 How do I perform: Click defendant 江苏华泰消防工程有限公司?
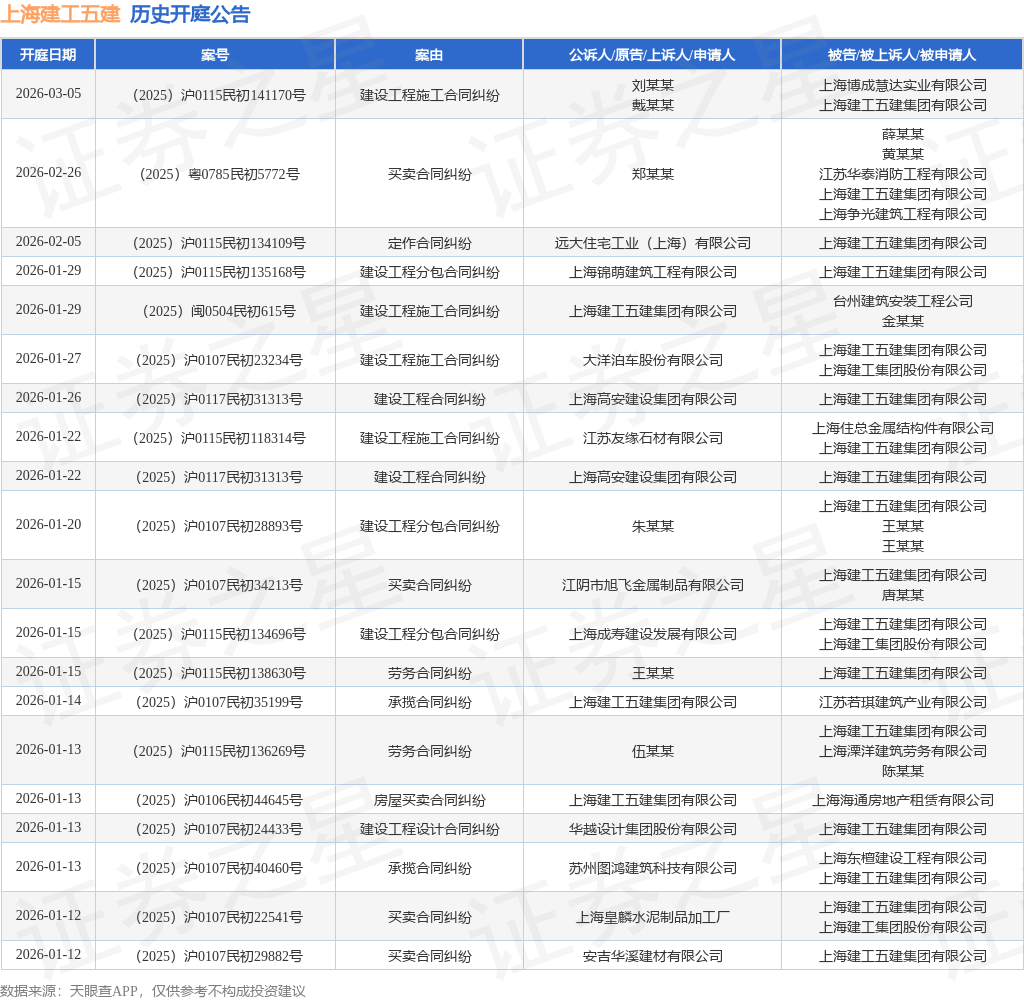(x=903, y=174)
